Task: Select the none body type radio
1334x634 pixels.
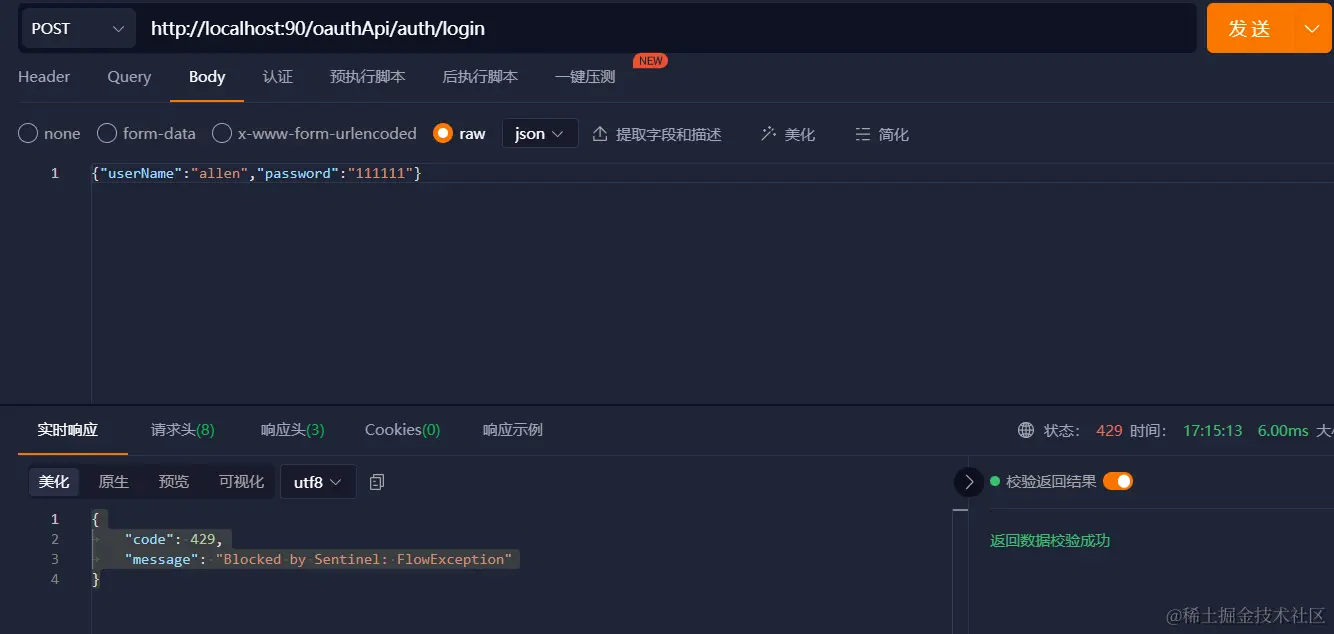Action: (28, 133)
